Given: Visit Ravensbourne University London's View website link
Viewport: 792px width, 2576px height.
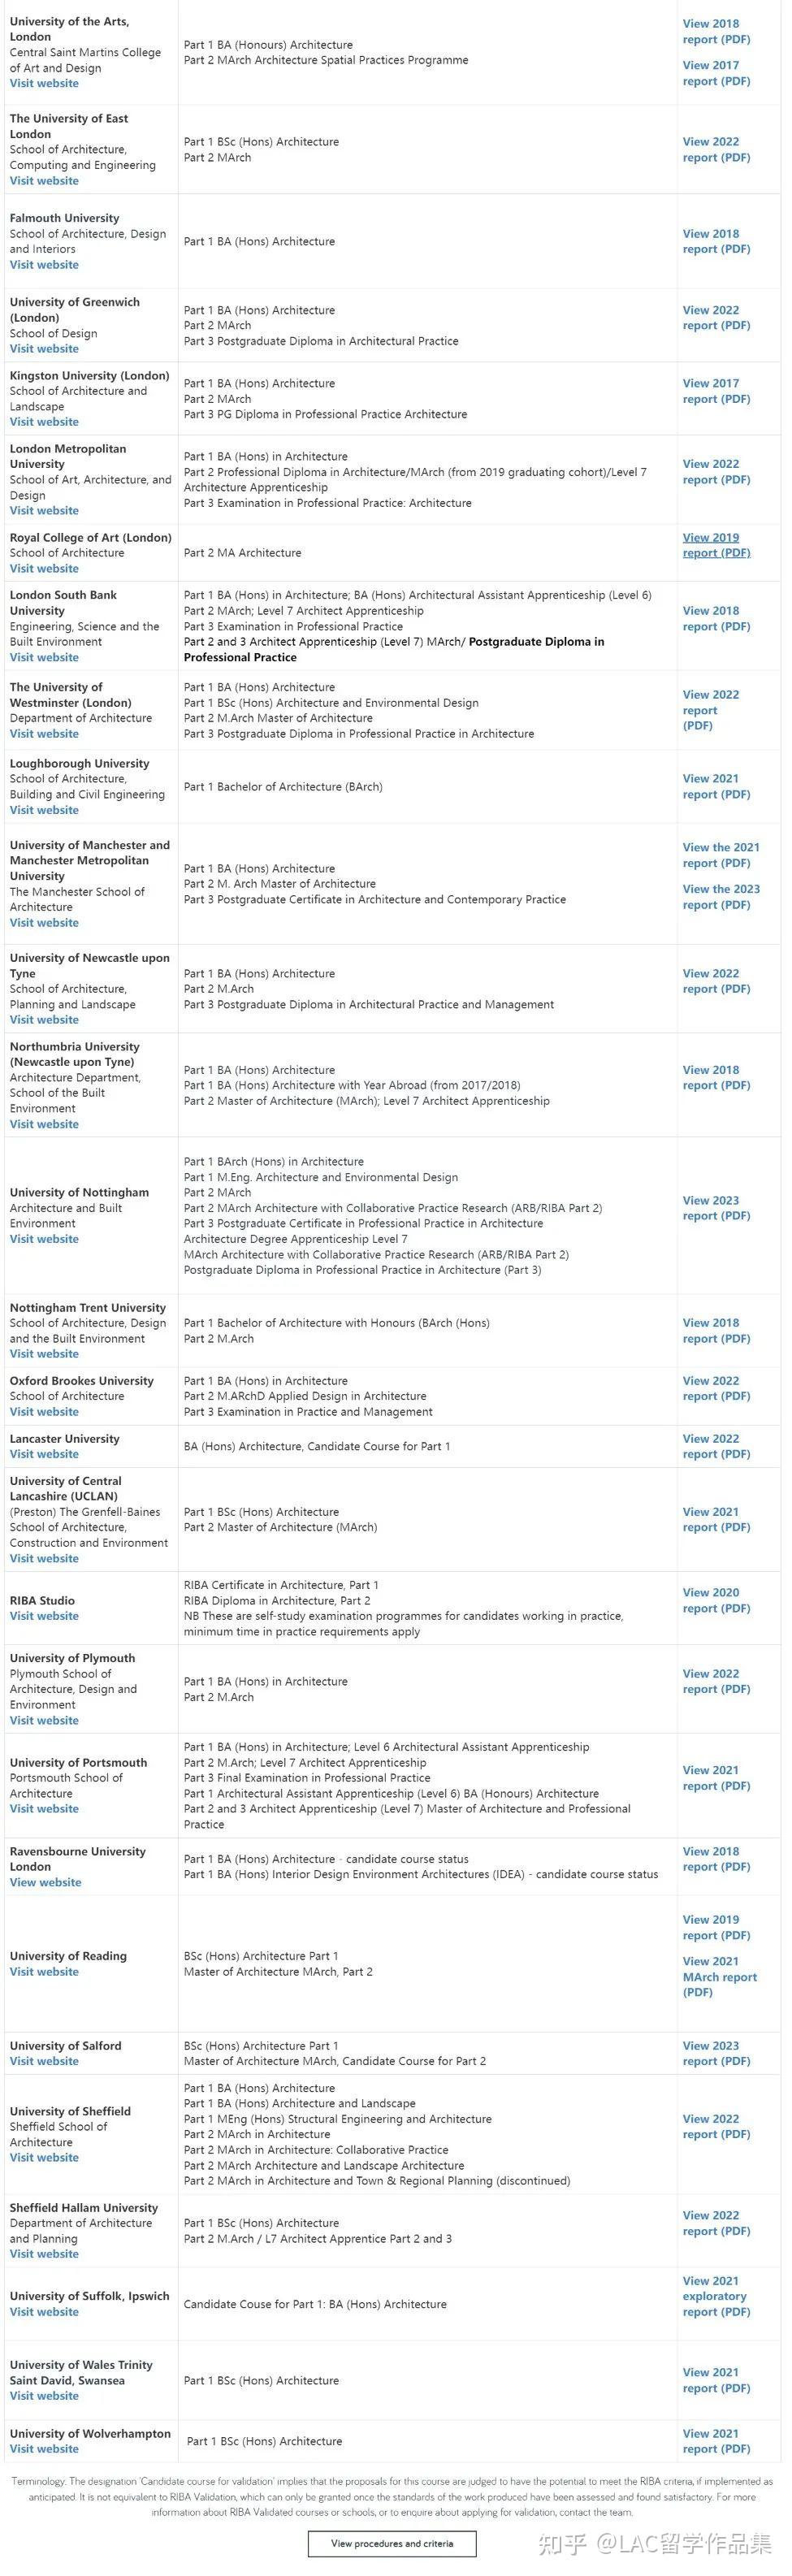Looking at the screenshot, I should [x=46, y=1882].
